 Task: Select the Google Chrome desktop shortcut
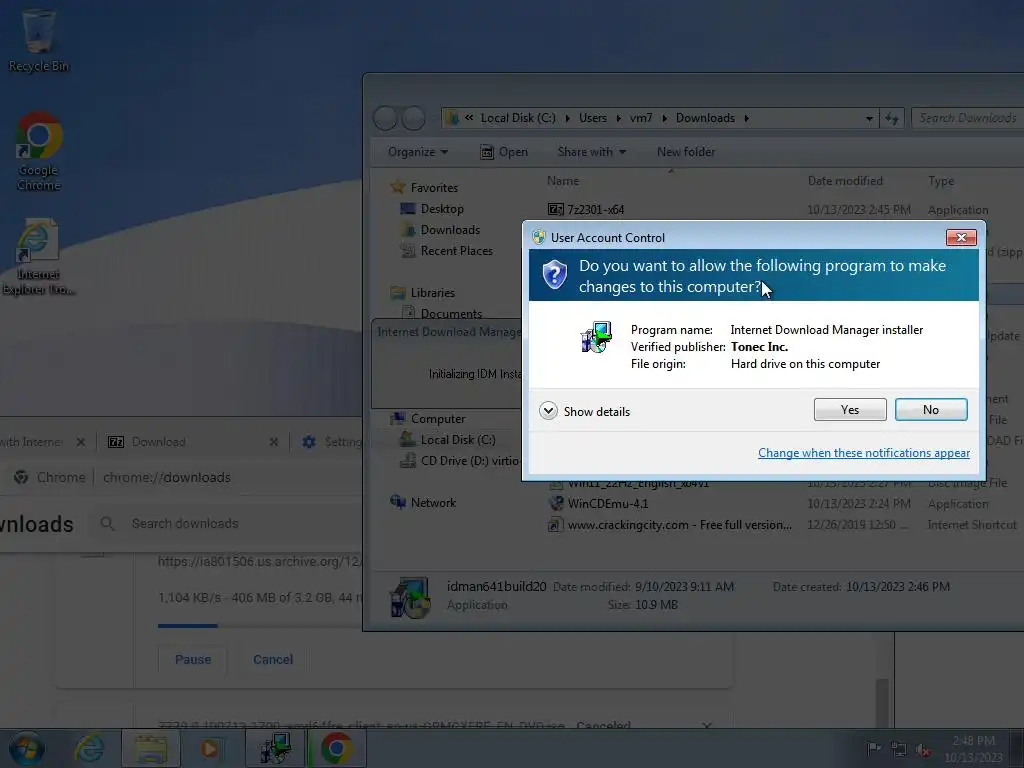[39, 152]
